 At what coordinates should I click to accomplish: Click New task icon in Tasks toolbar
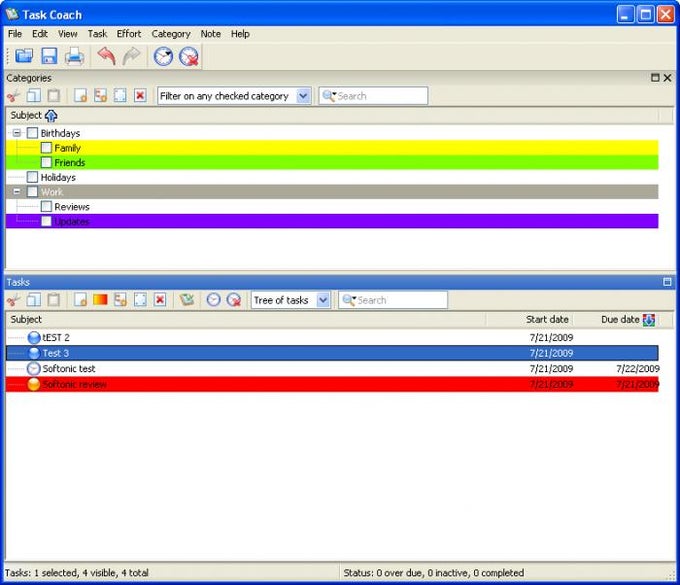click(80, 300)
